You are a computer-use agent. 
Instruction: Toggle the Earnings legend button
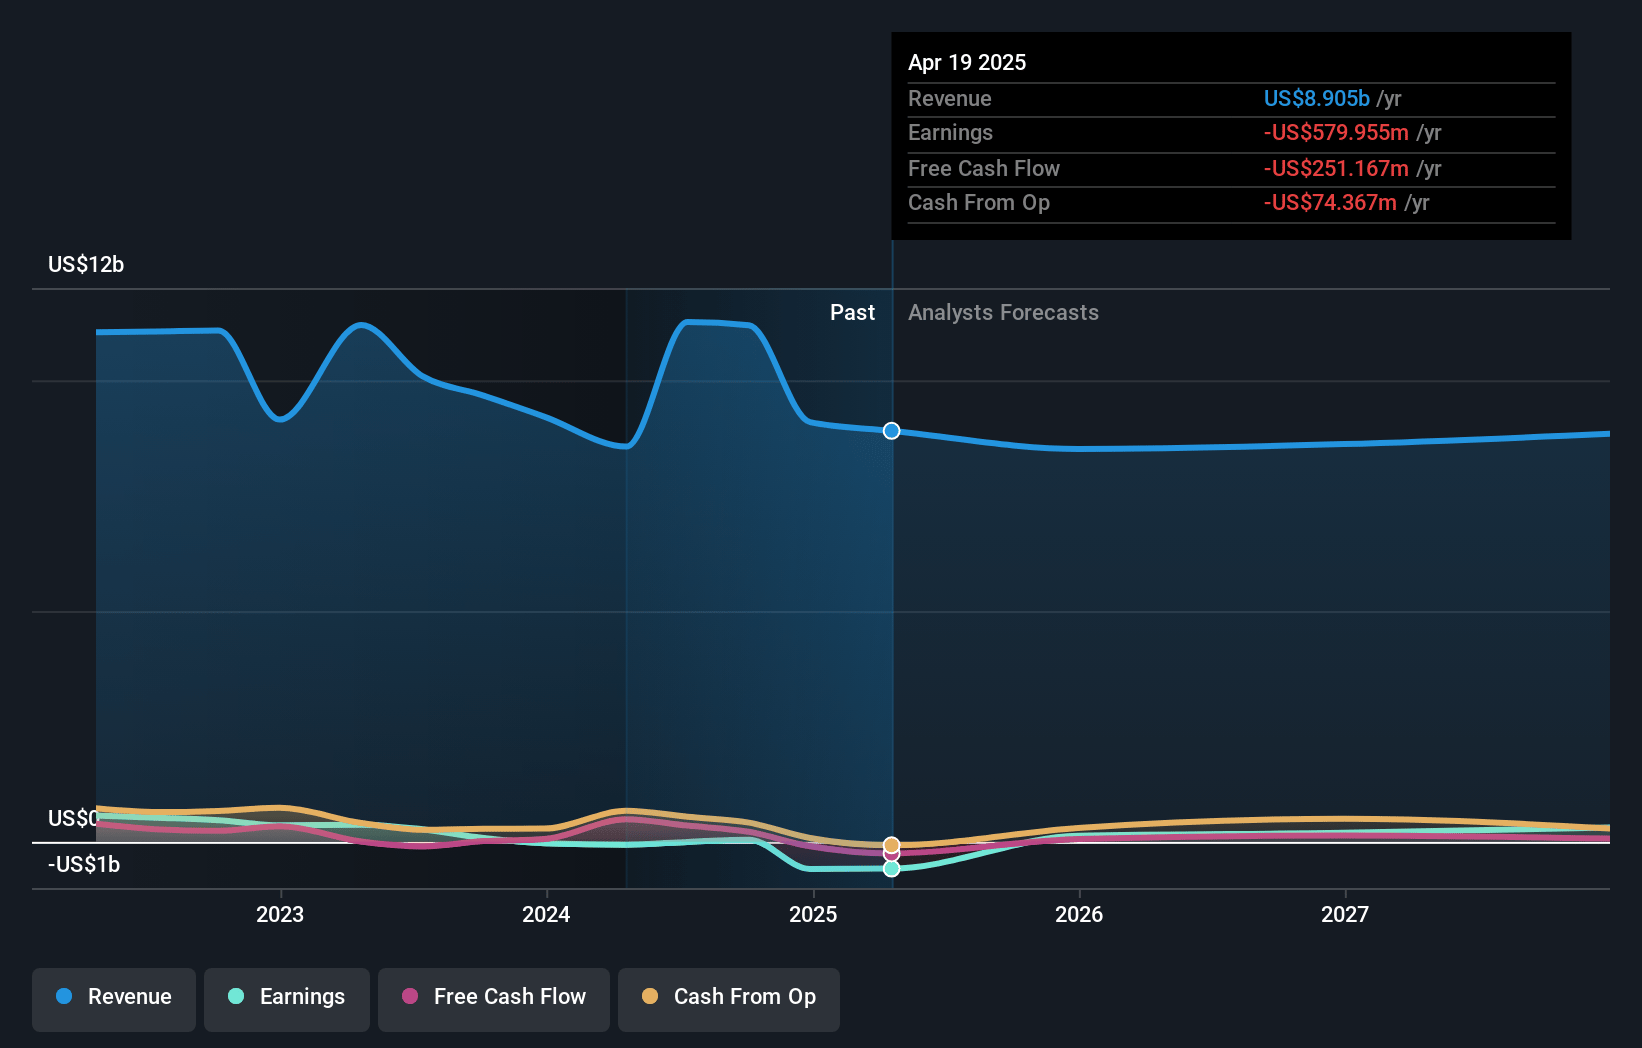click(287, 999)
